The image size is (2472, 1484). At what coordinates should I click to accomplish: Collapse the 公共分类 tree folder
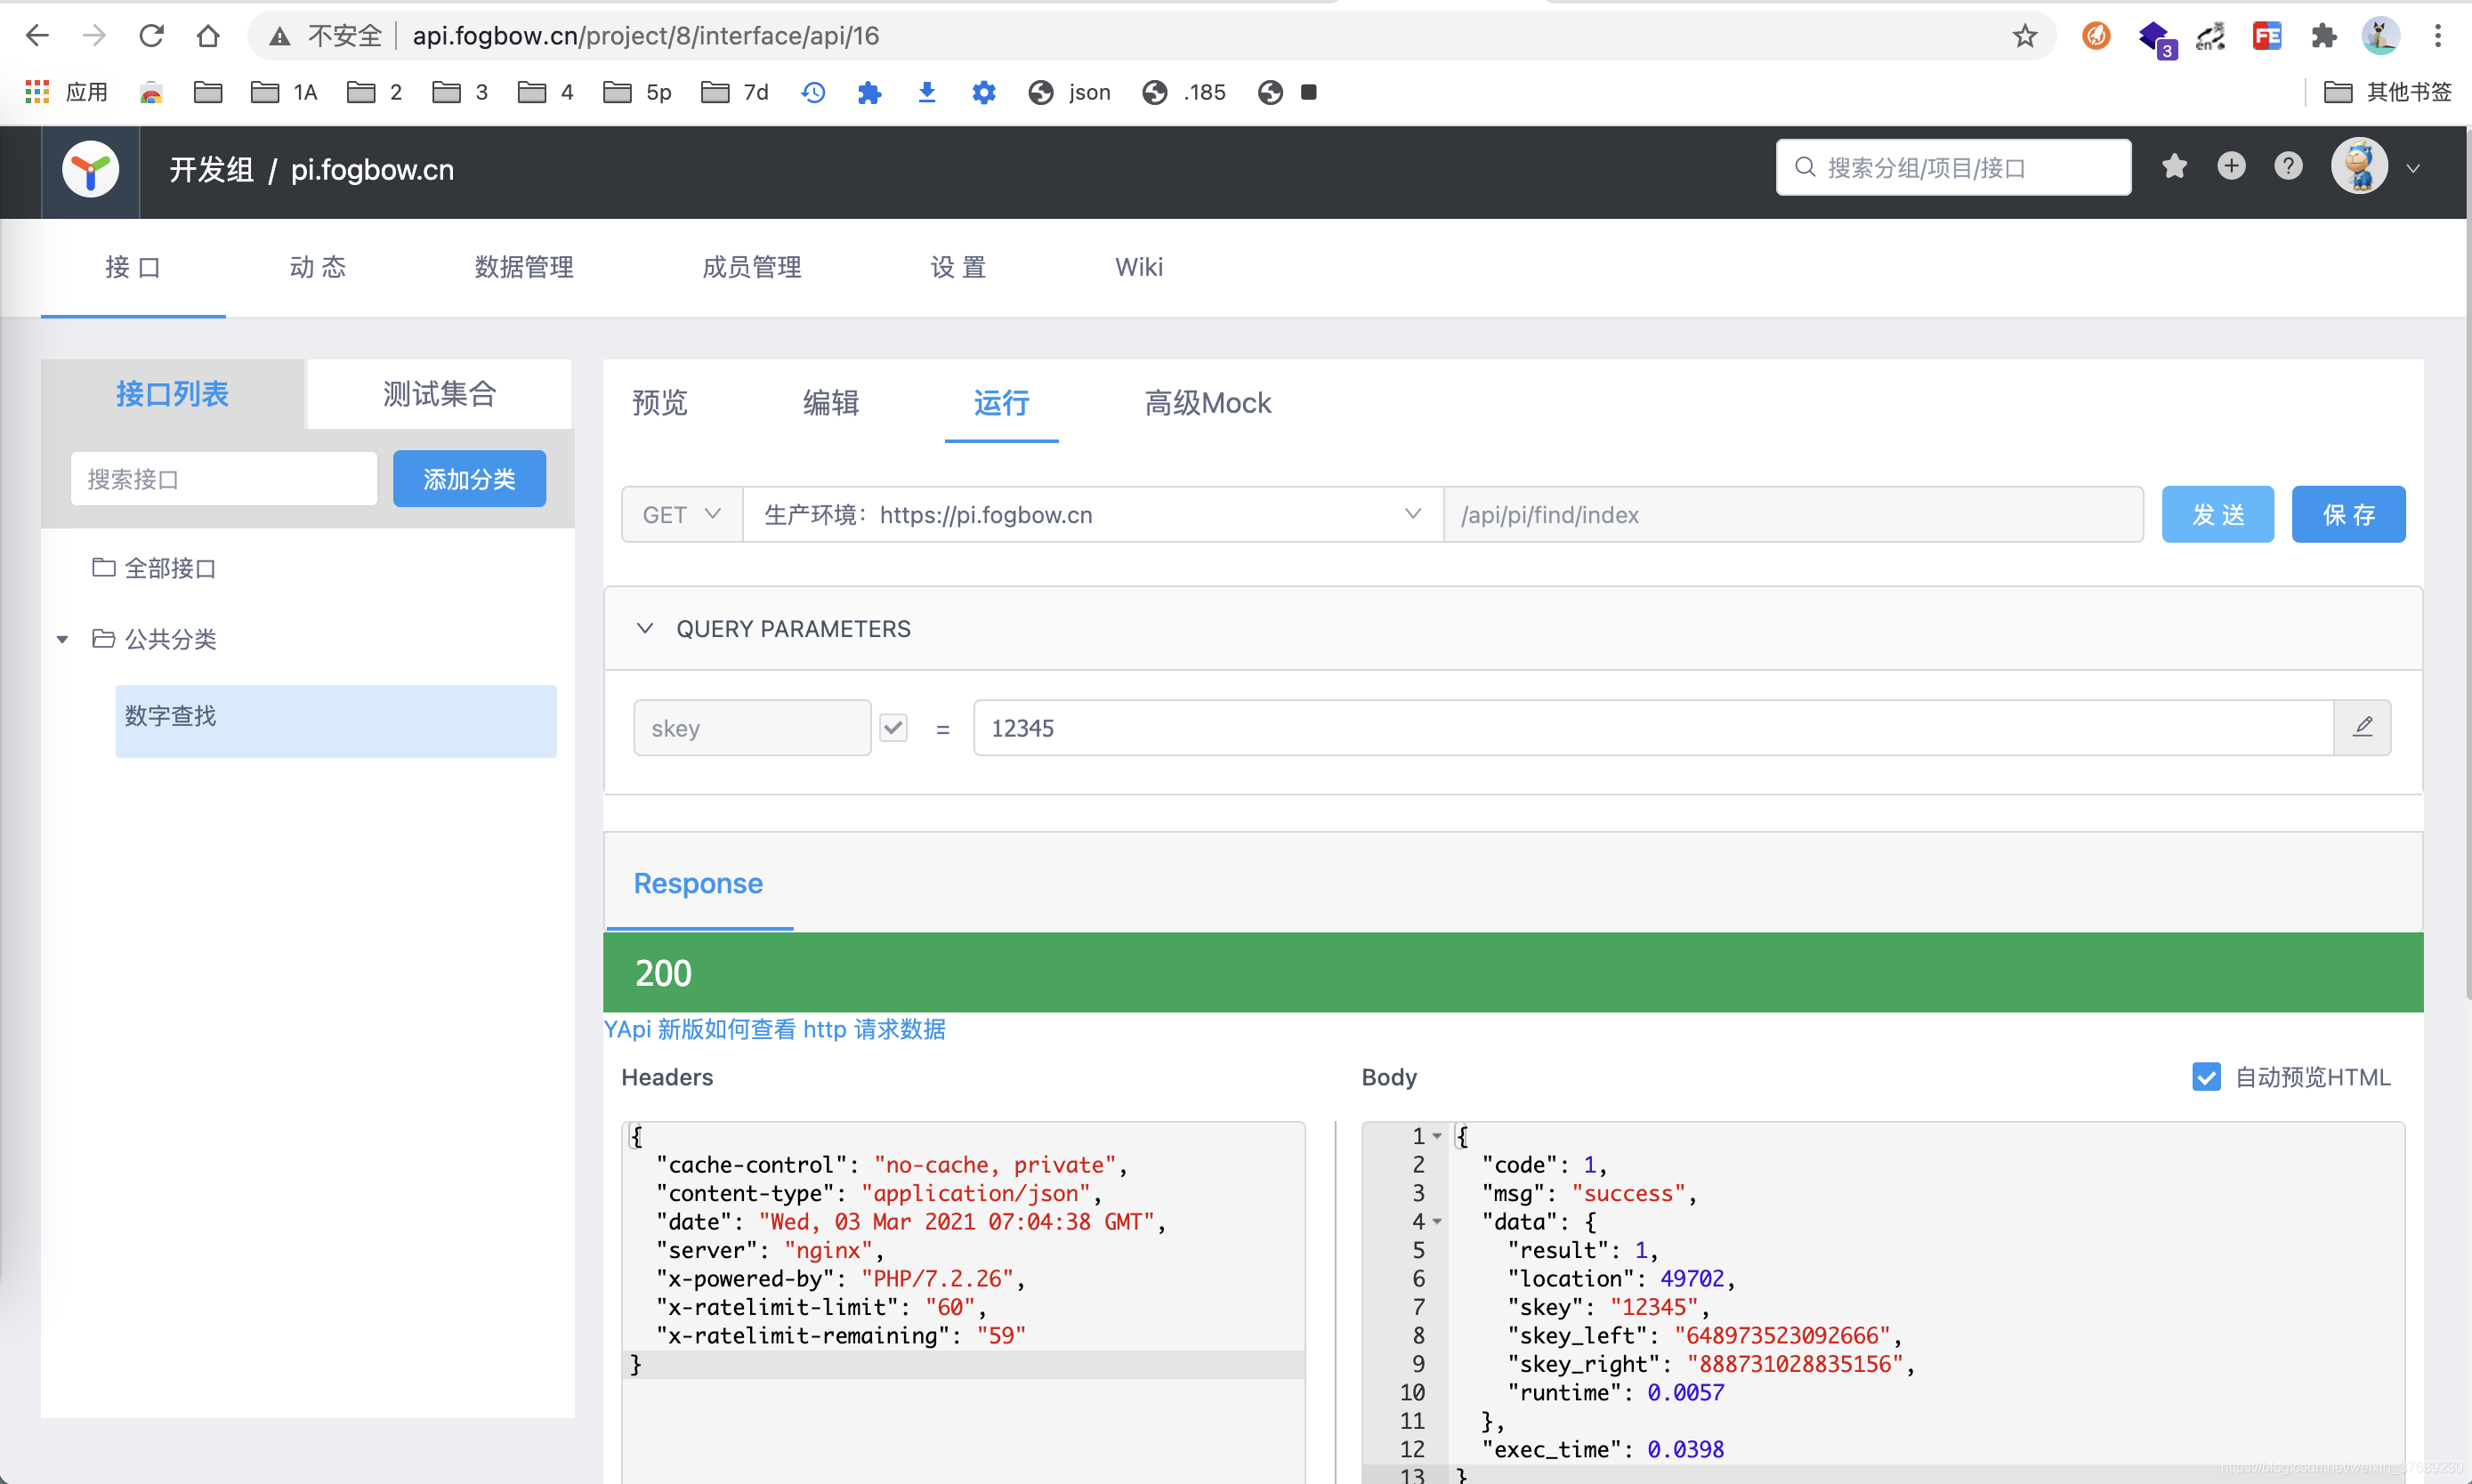pos(62,639)
